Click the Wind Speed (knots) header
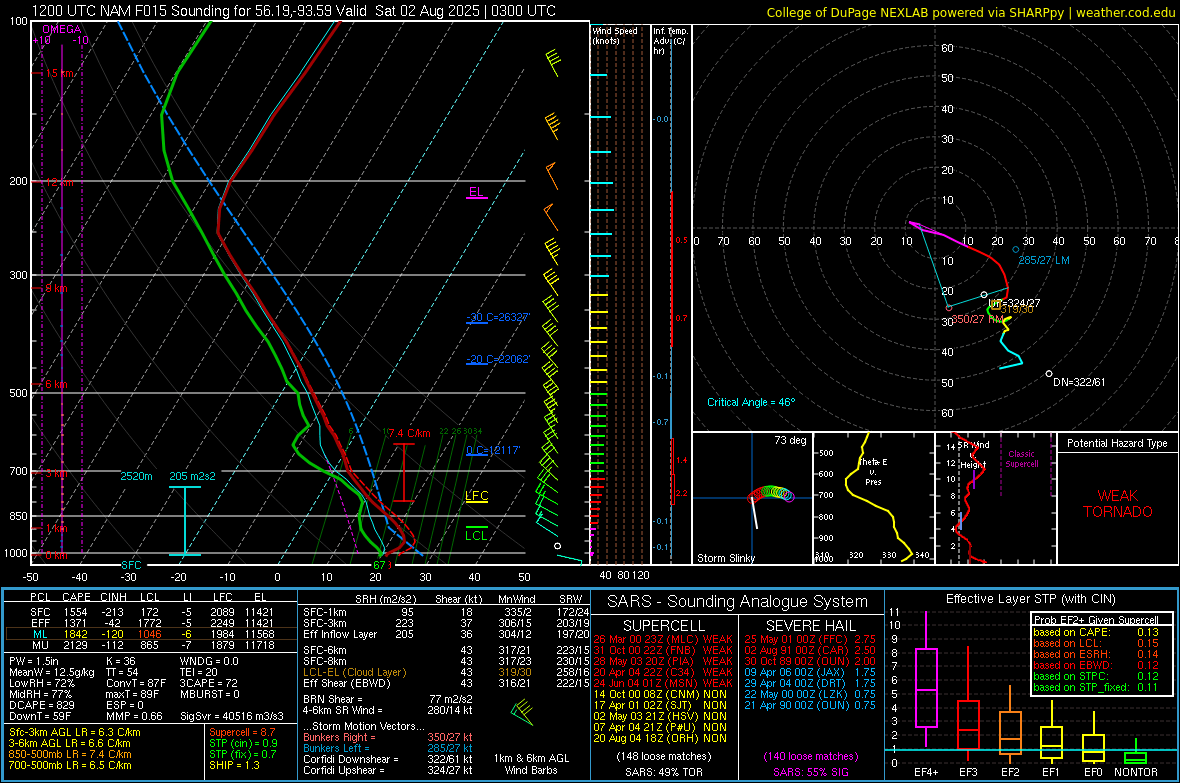 (615, 35)
